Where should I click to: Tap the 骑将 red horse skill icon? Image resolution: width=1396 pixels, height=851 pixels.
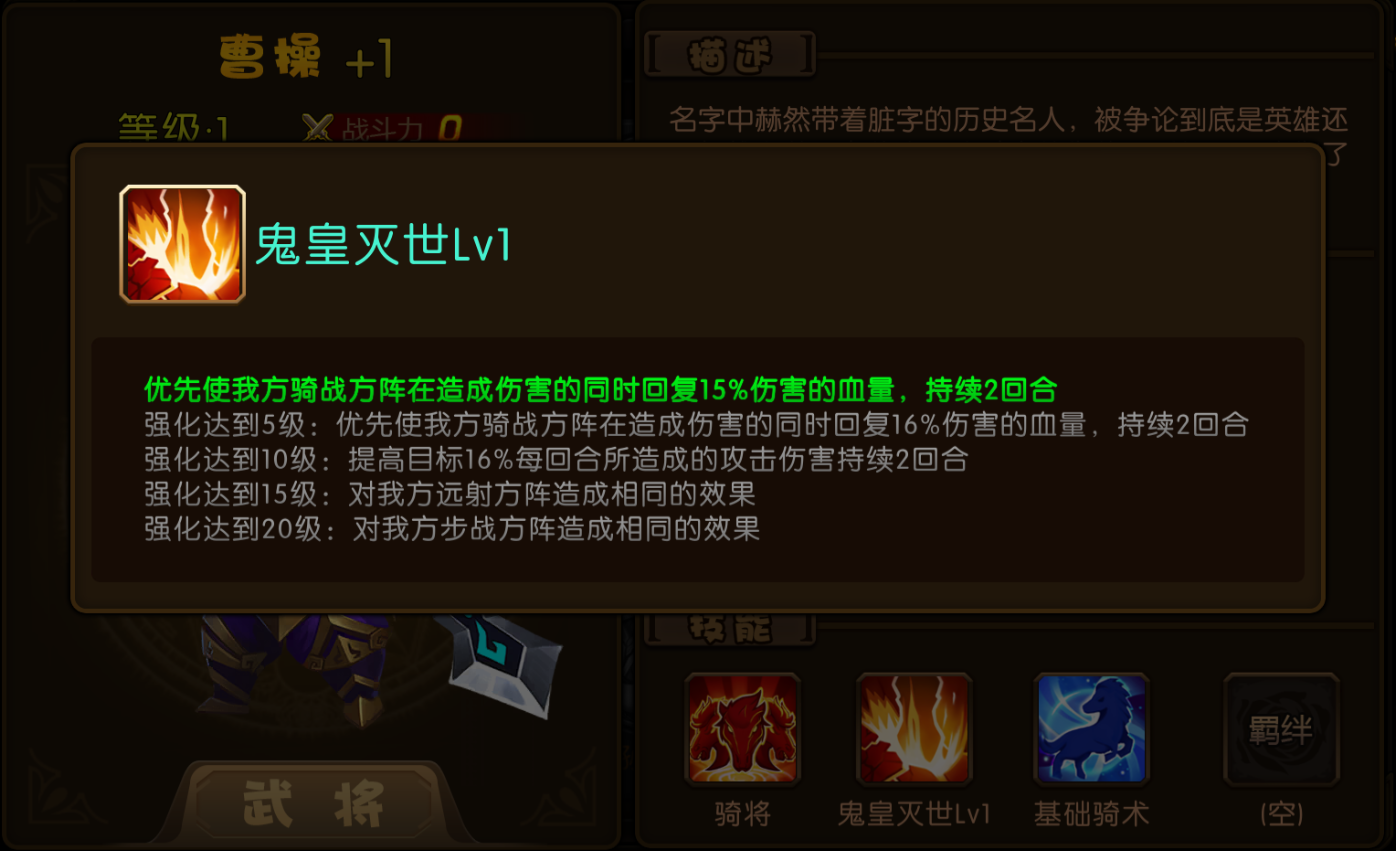tap(742, 729)
